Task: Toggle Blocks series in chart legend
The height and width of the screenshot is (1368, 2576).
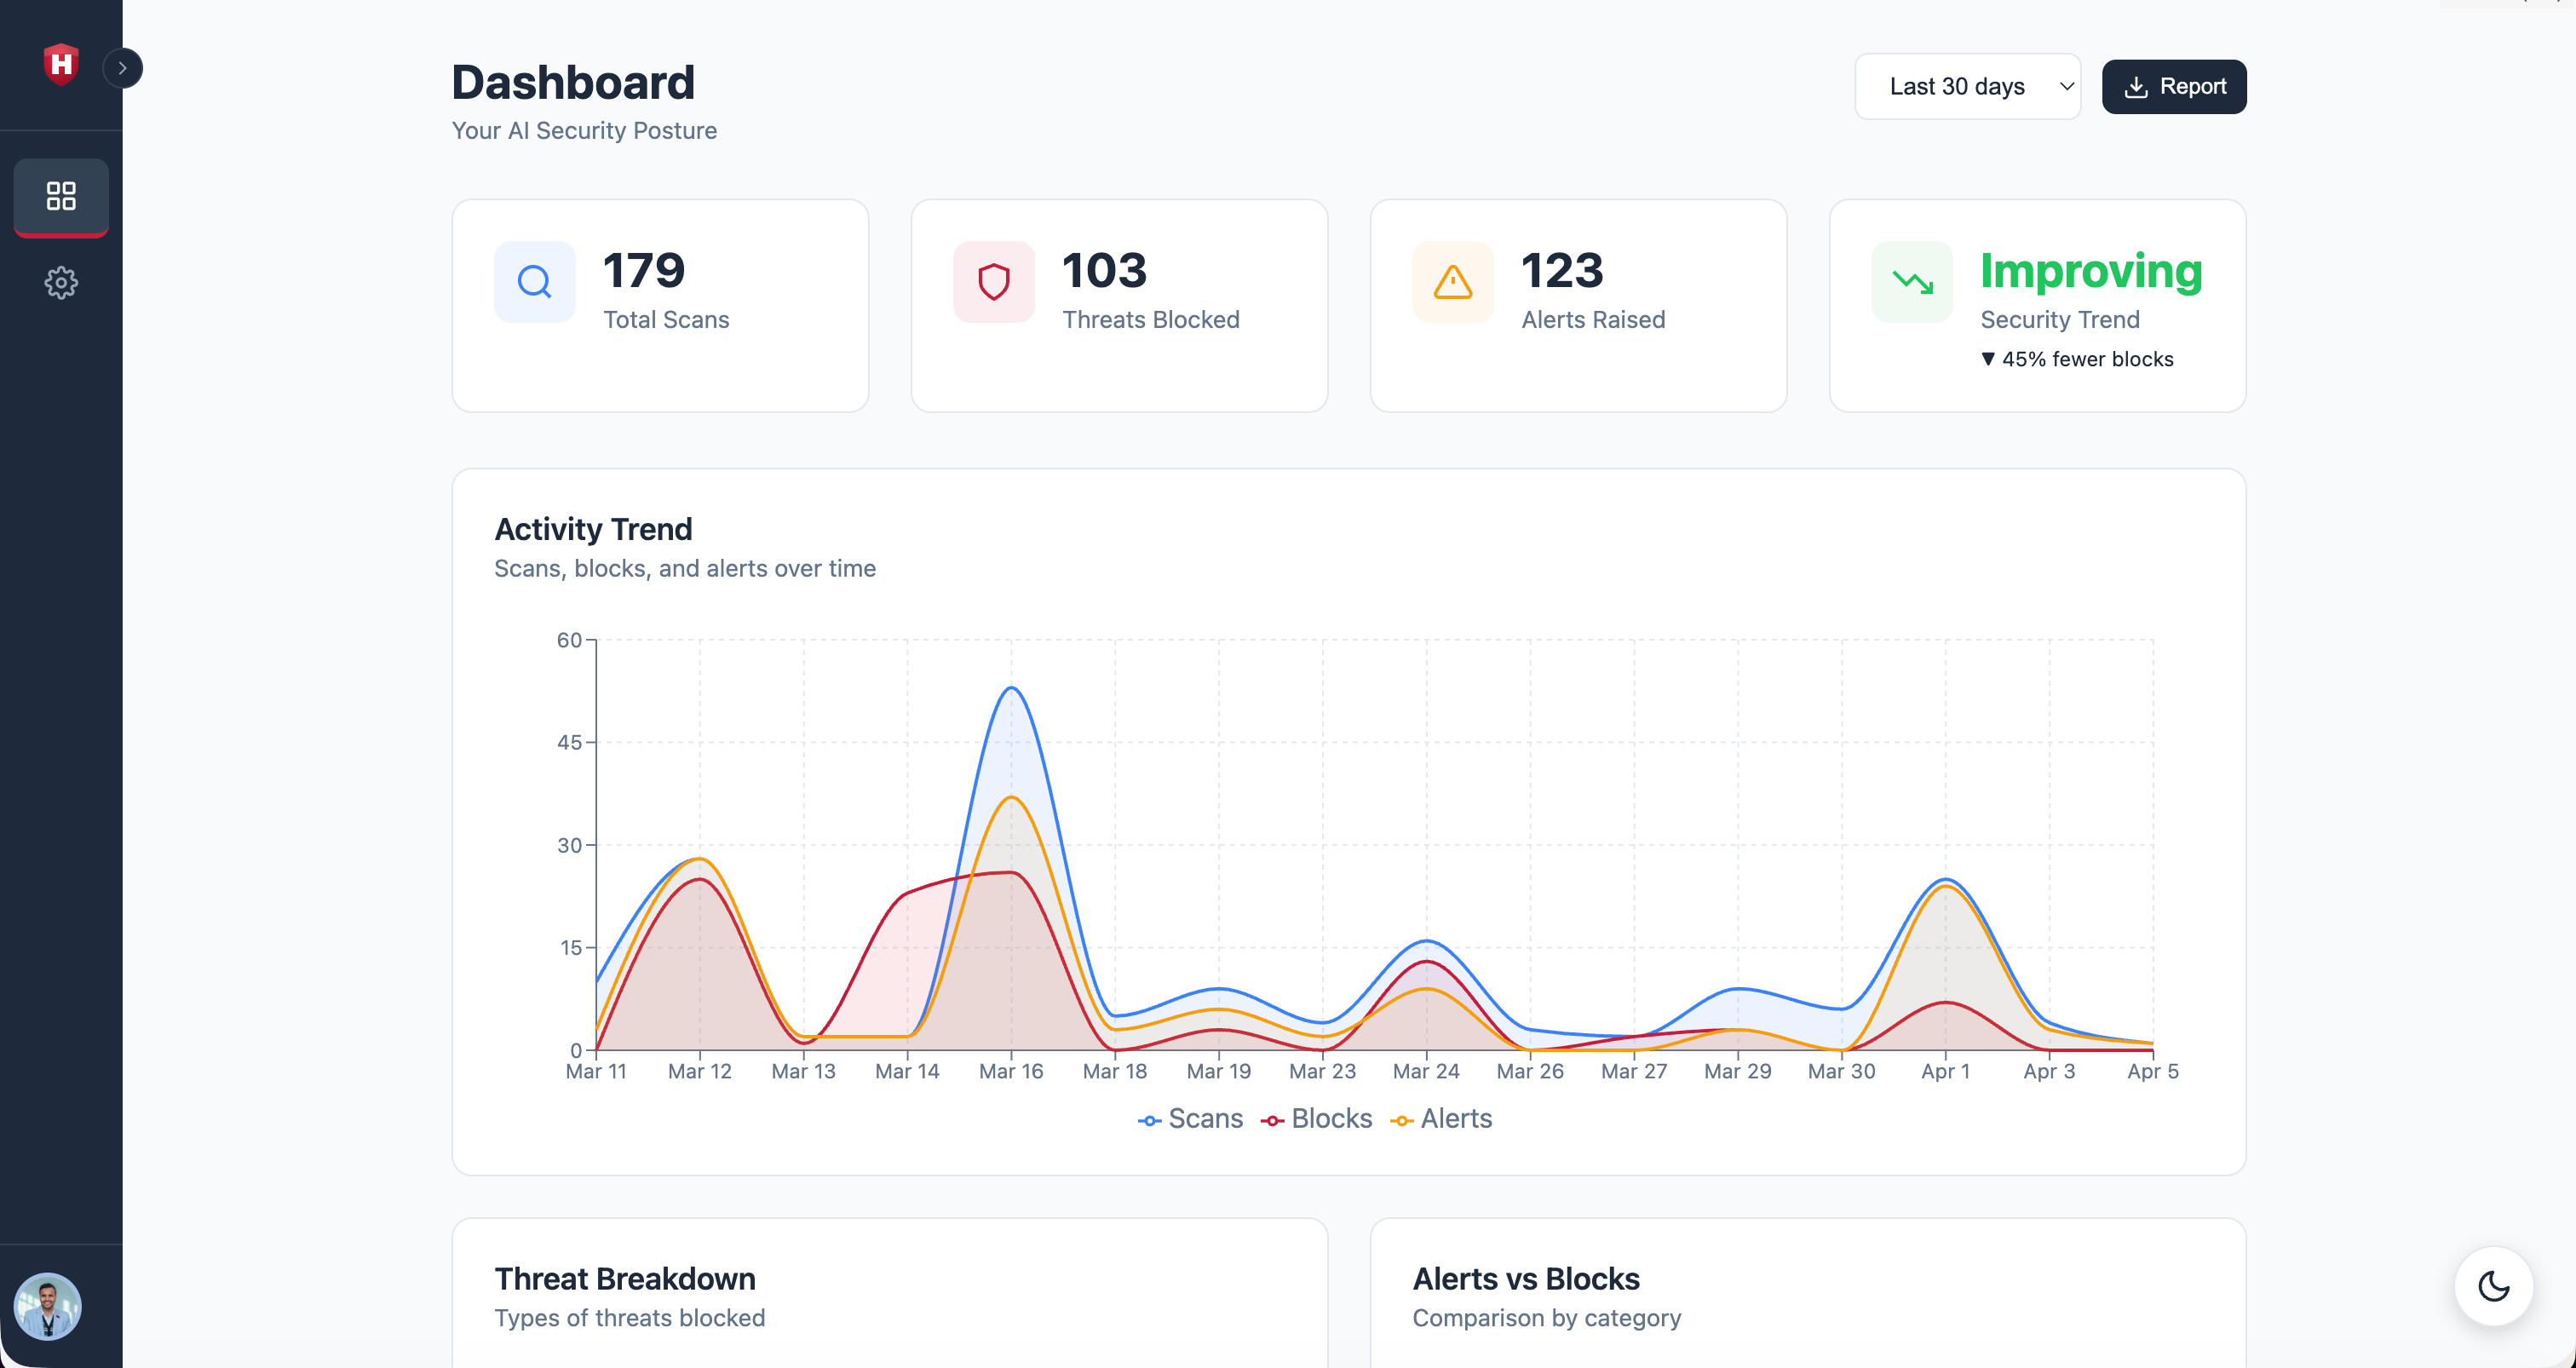Action: [x=1316, y=1119]
